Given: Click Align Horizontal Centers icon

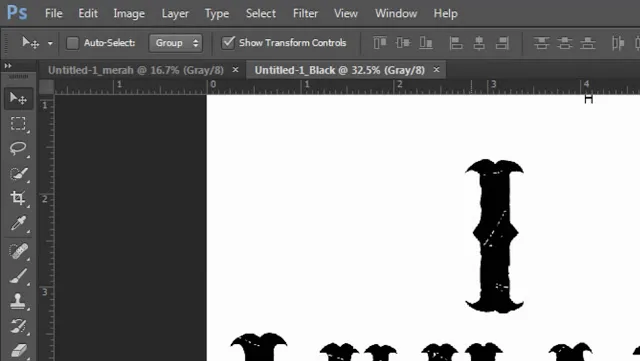Looking at the screenshot, I should click(x=479, y=42).
